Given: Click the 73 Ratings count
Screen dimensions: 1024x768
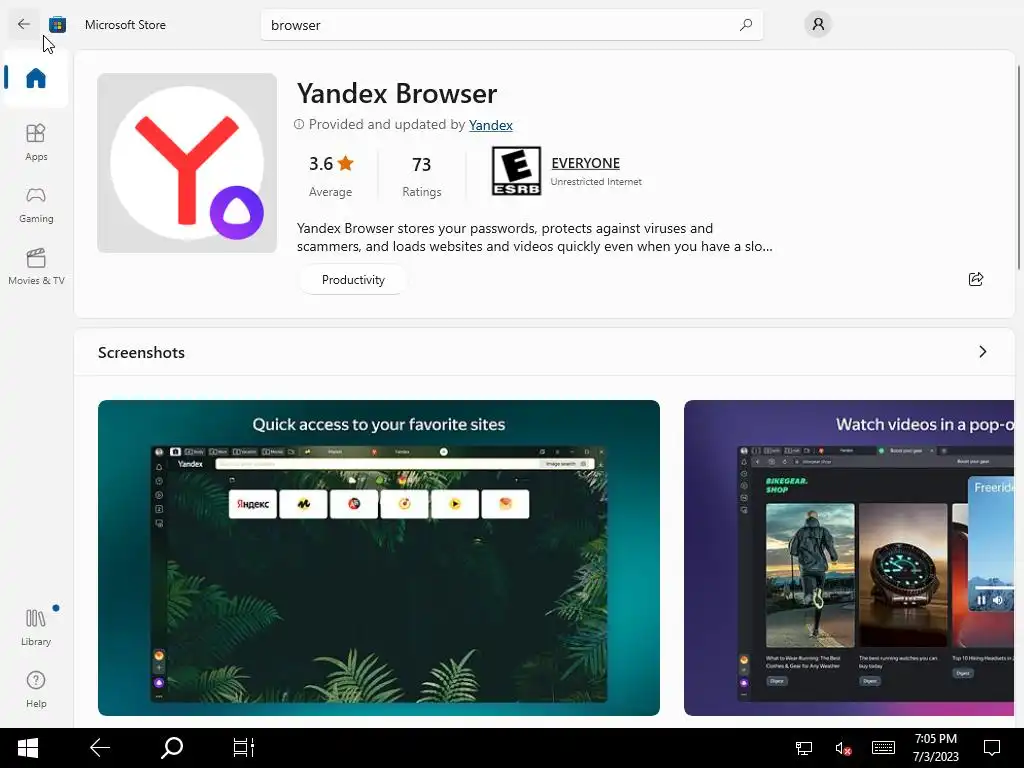Looking at the screenshot, I should (421, 175).
